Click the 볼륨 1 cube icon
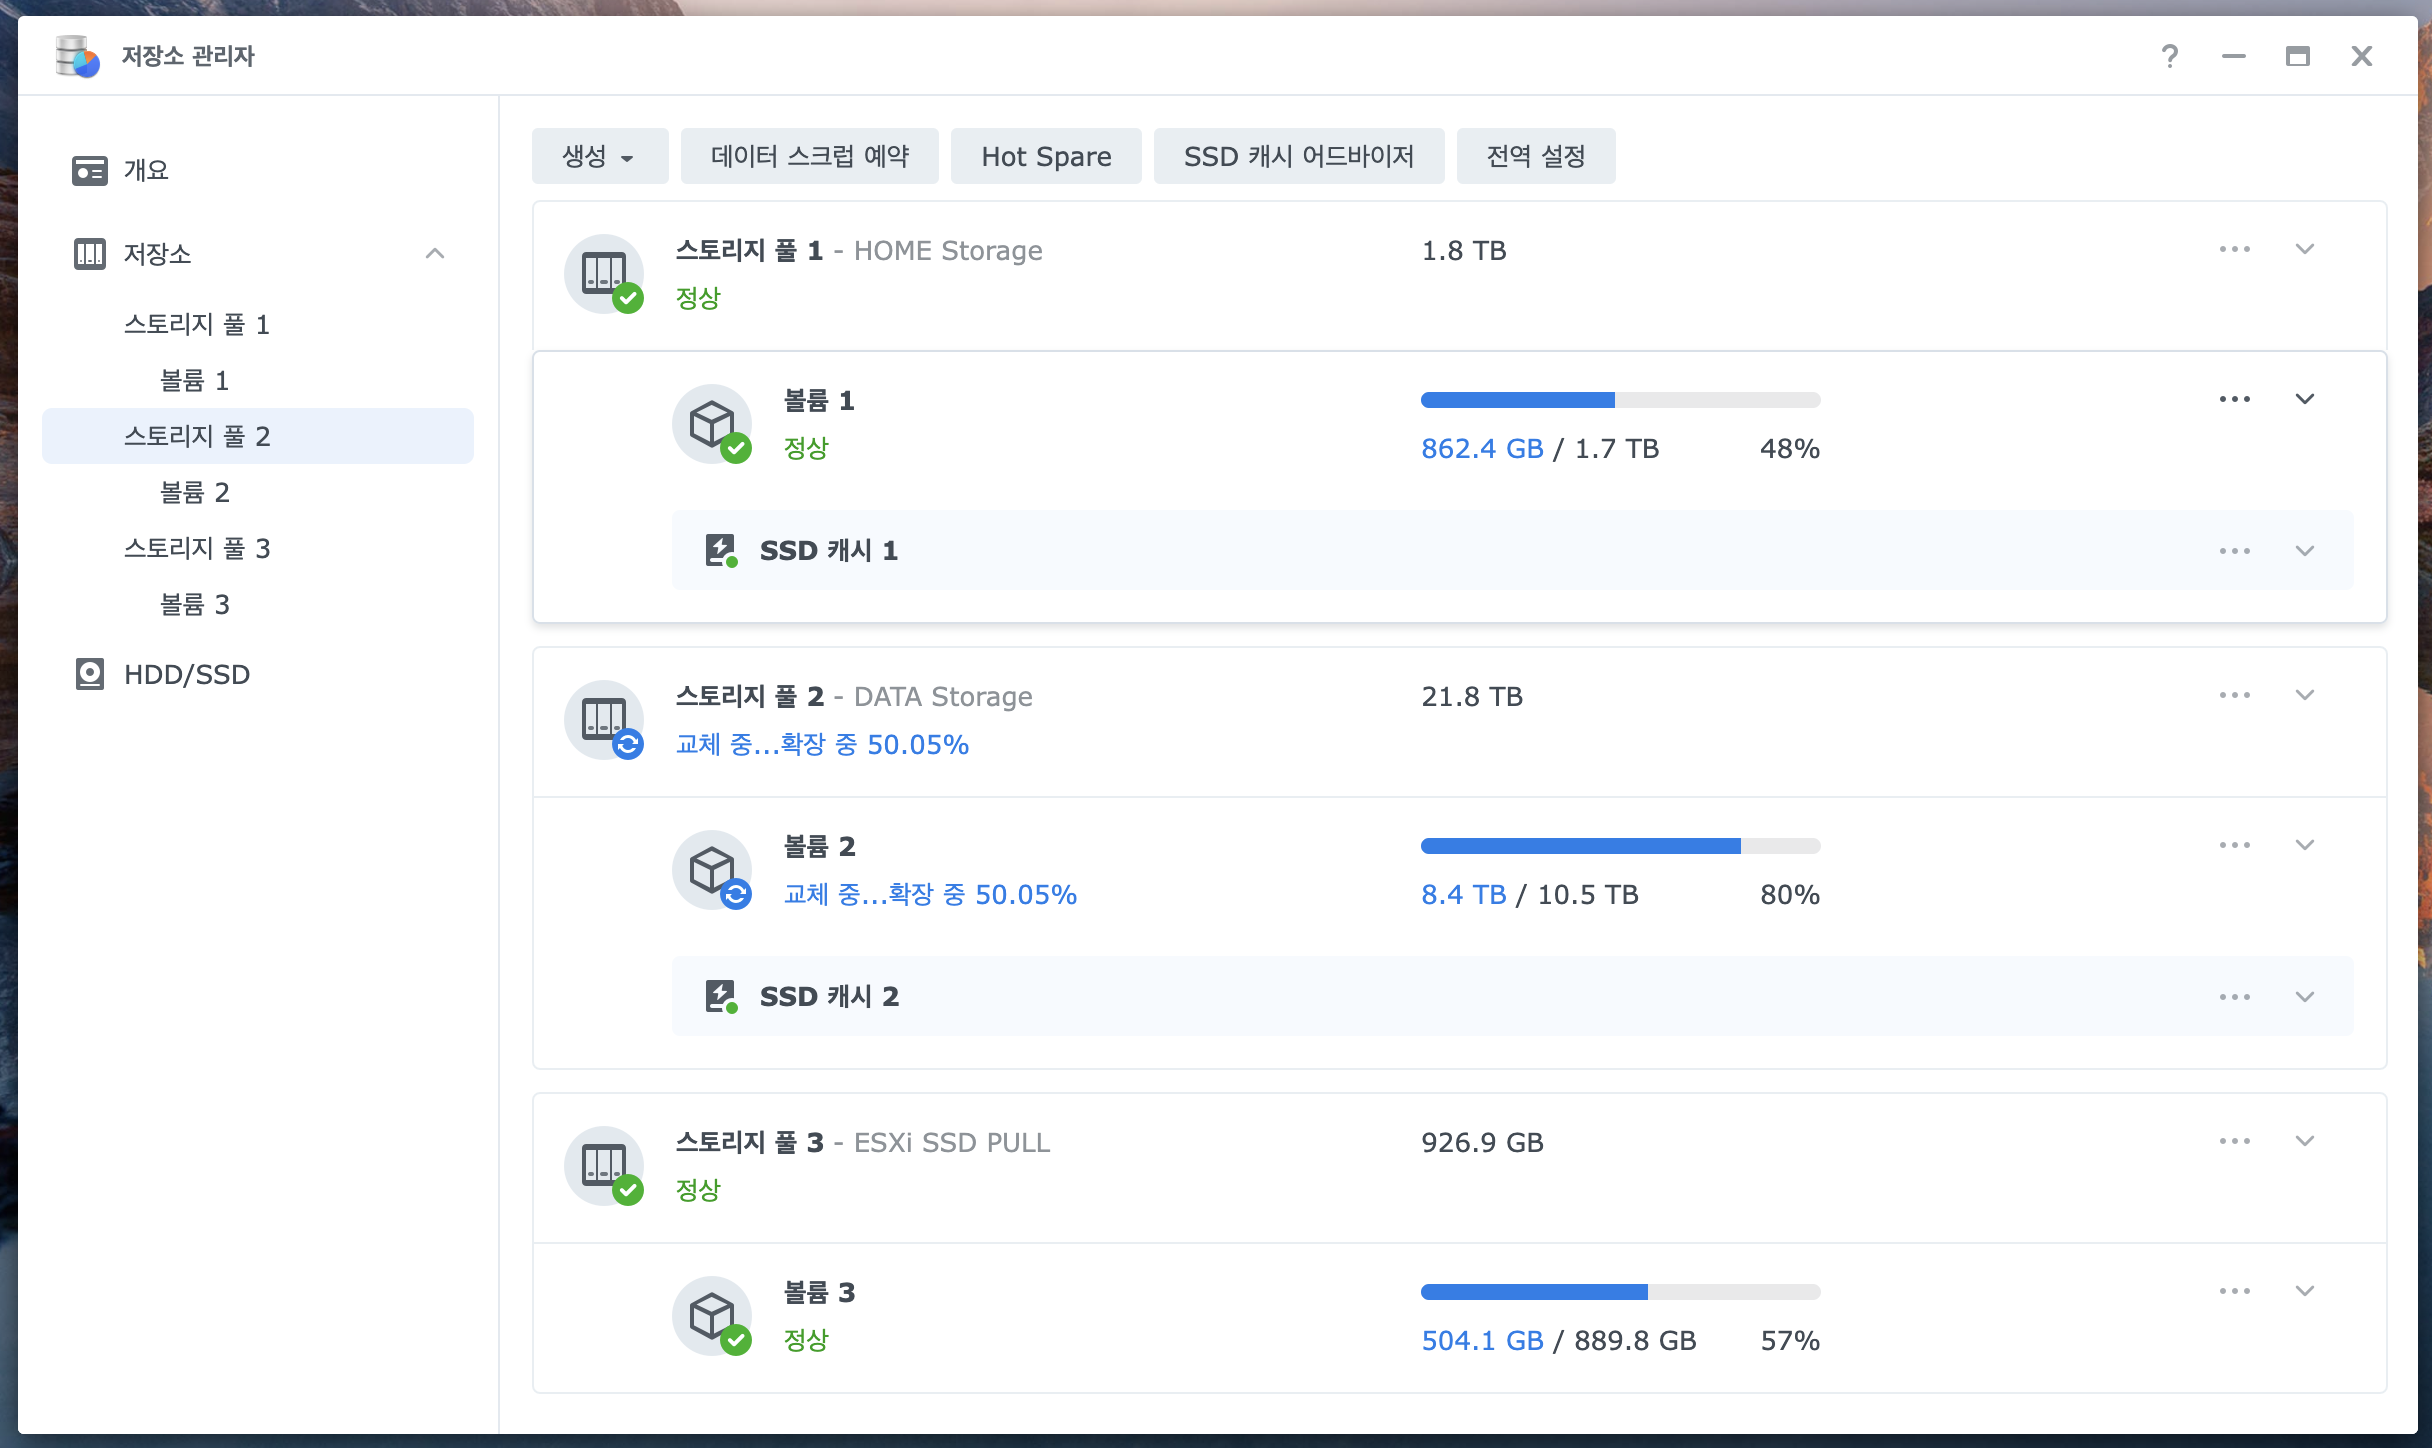 tap(712, 423)
